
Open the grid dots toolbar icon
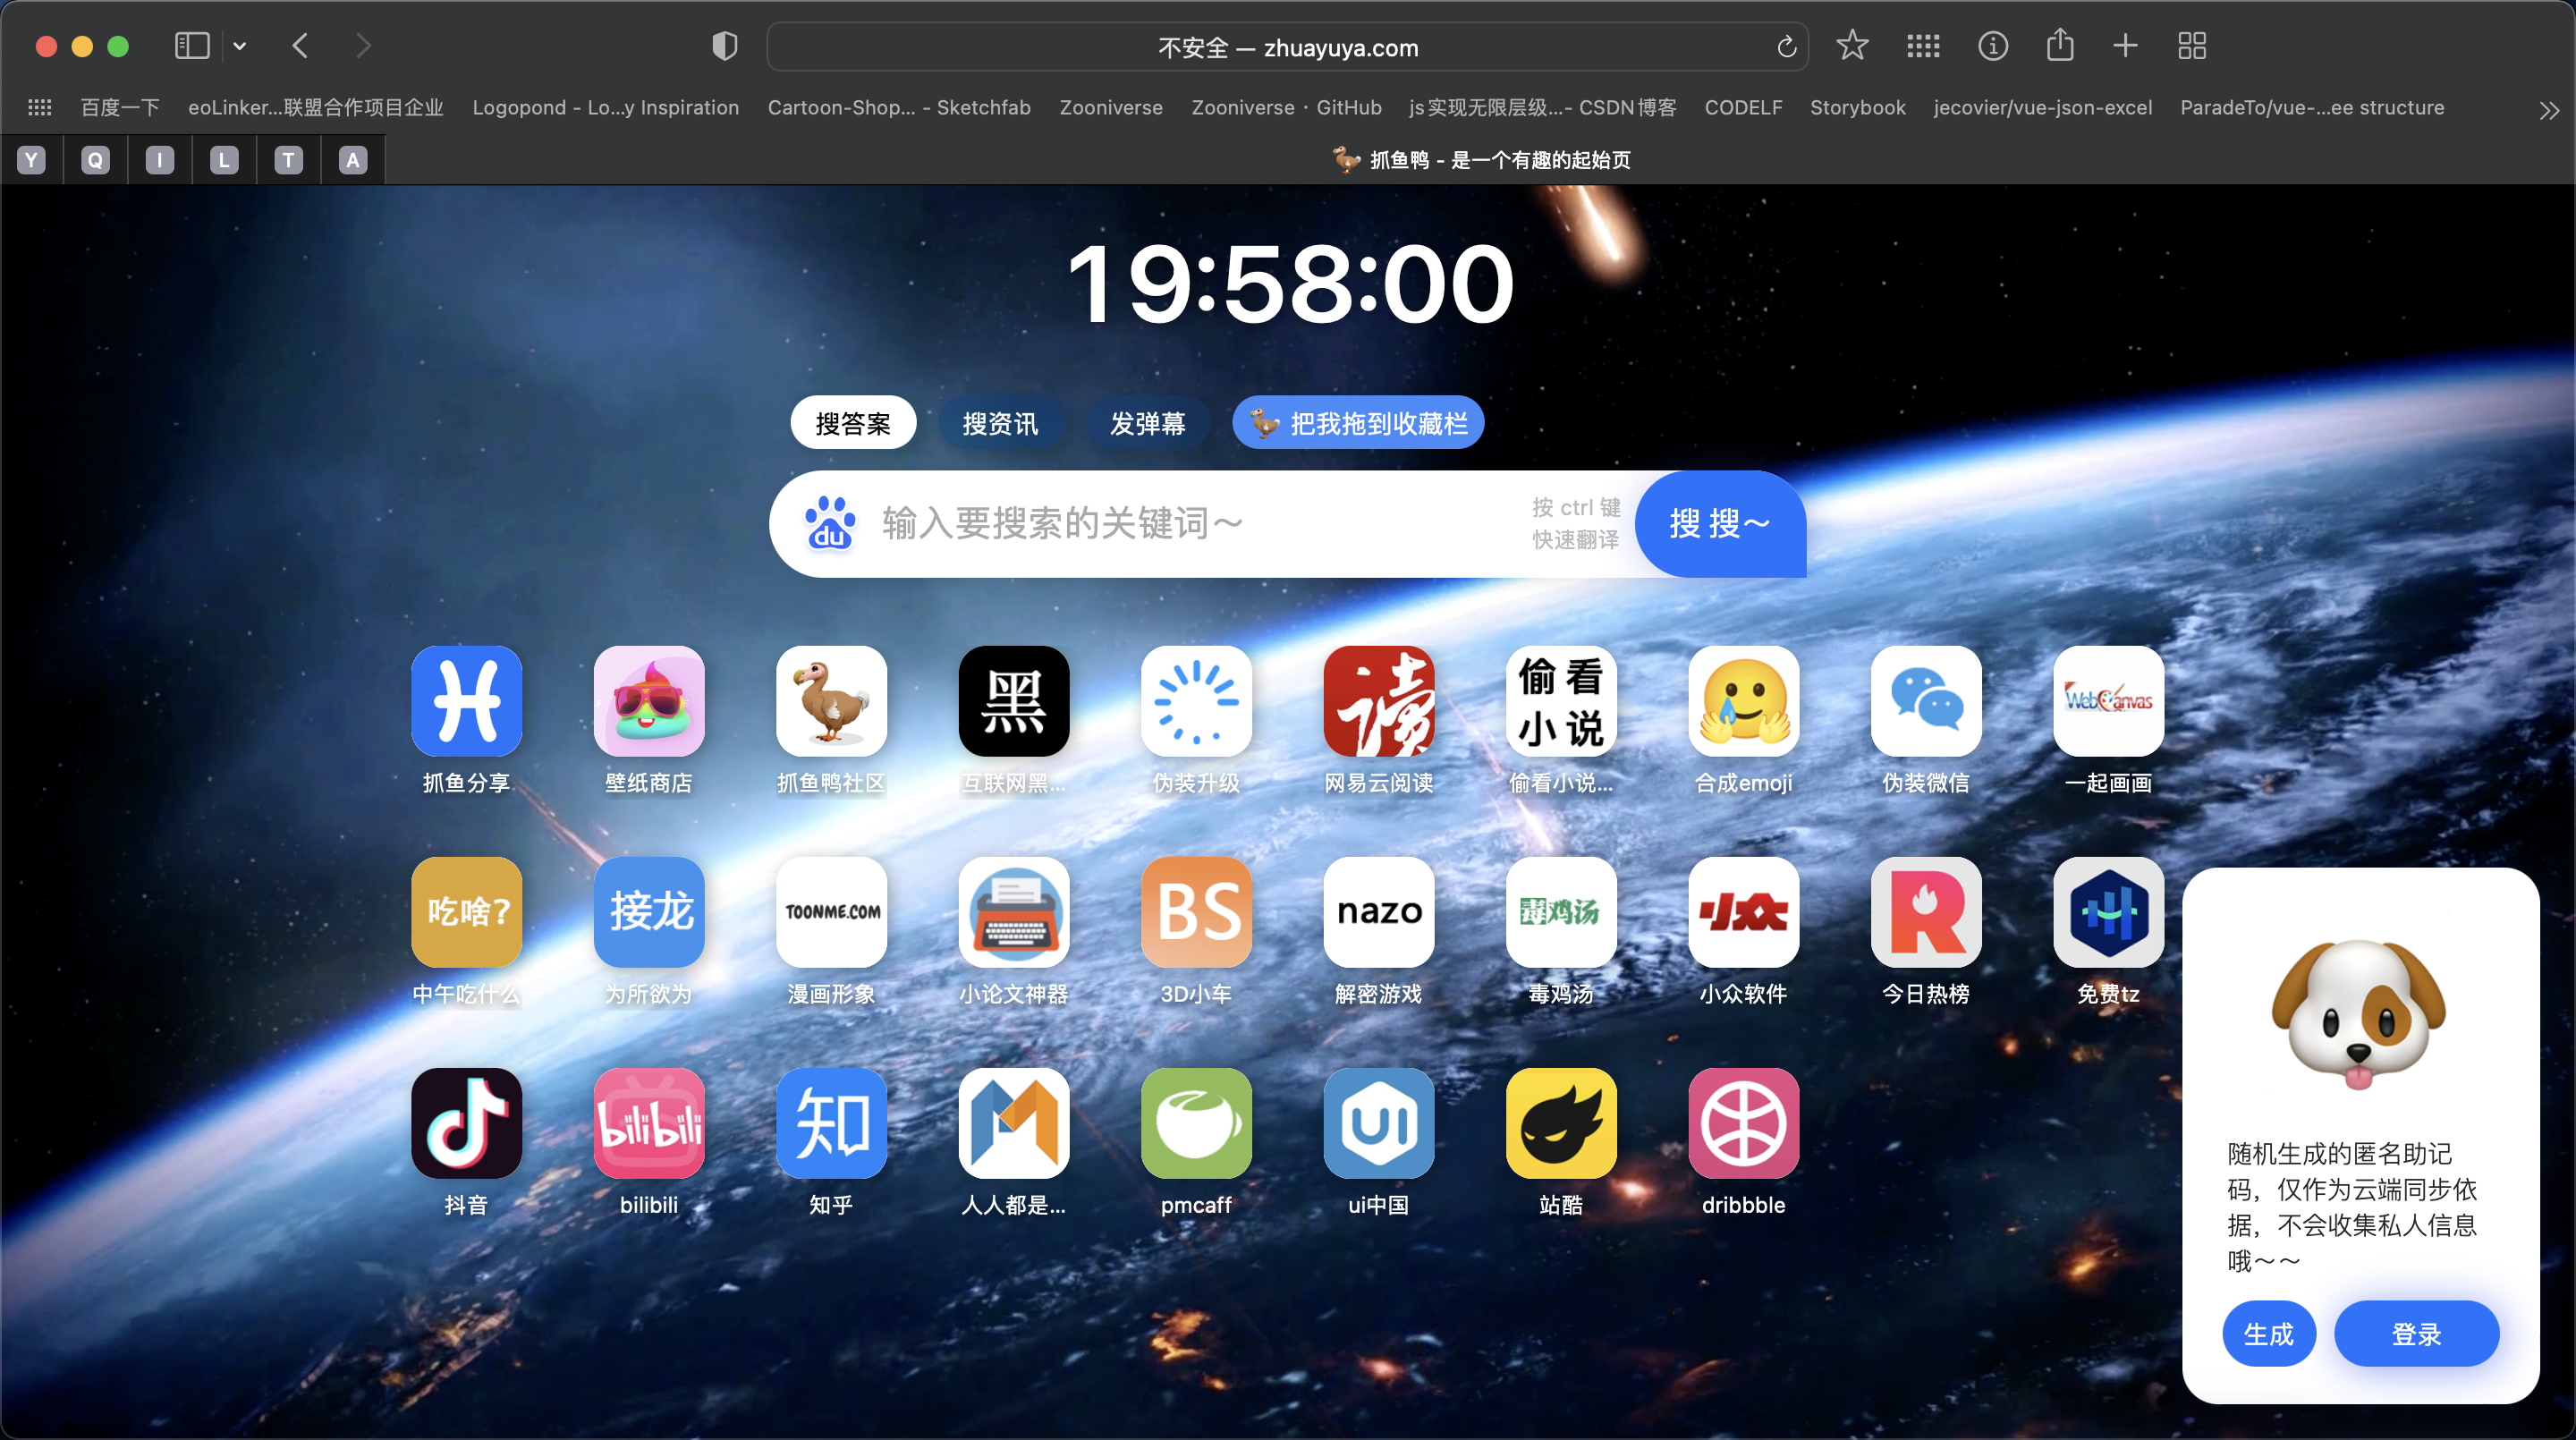pos(1922,45)
